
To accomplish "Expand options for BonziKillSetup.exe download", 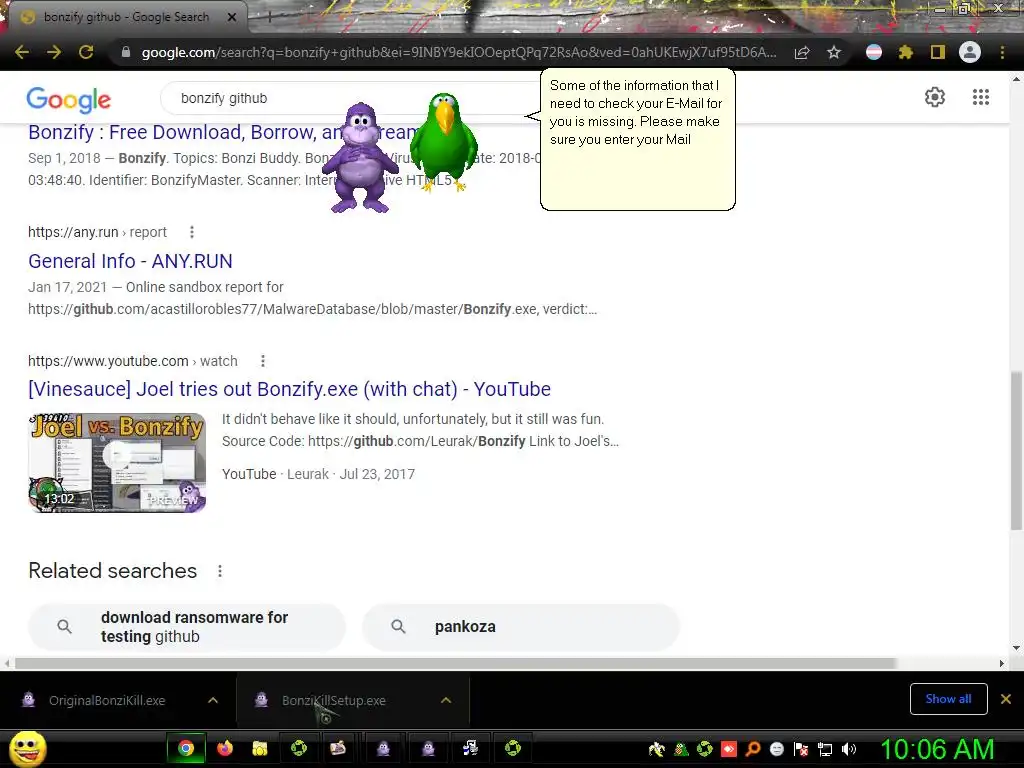I will click(446, 700).
